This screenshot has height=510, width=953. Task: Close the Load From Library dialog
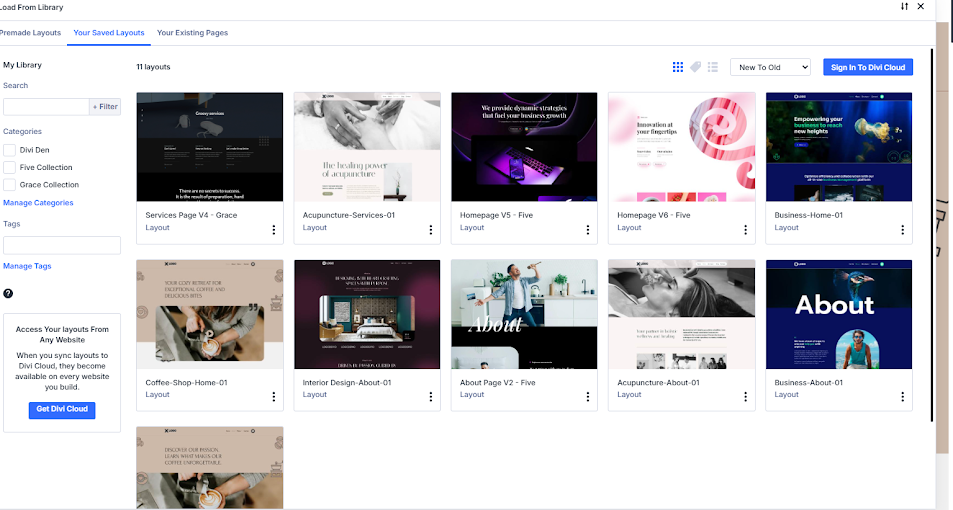pyautogui.click(x=921, y=6)
